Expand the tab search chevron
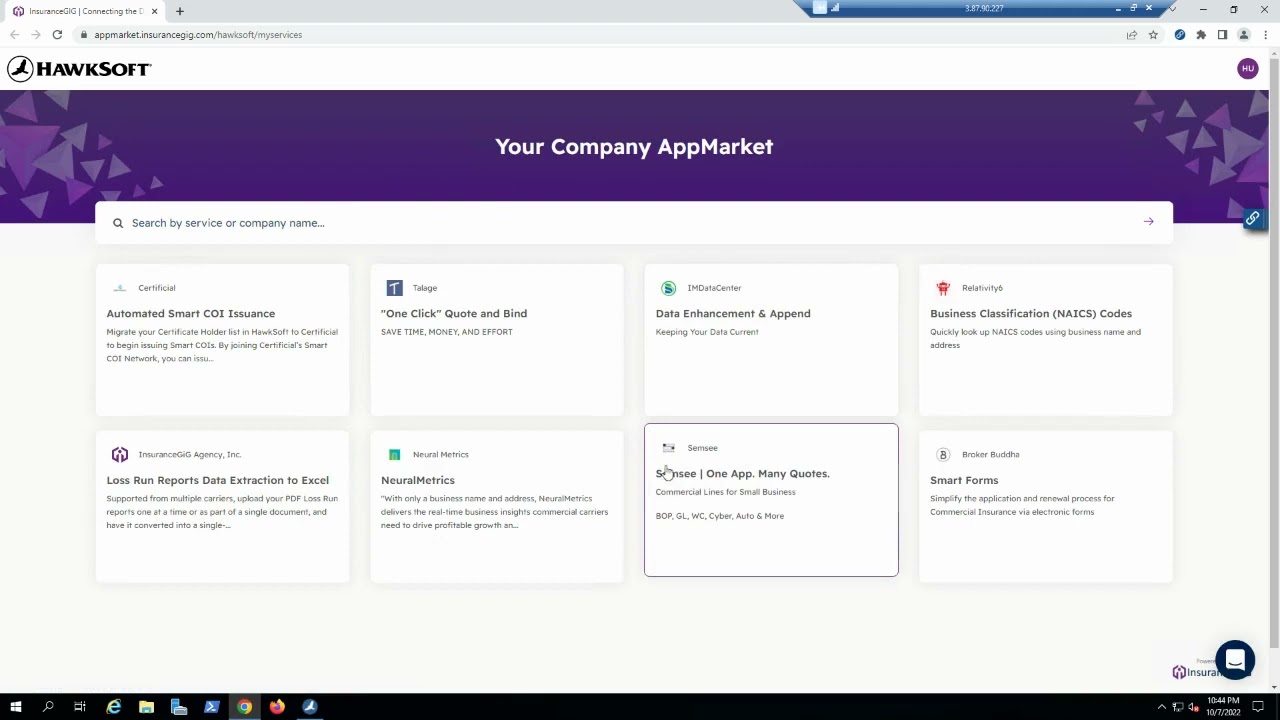This screenshot has height=720, width=1280. click(x=1173, y=10)
